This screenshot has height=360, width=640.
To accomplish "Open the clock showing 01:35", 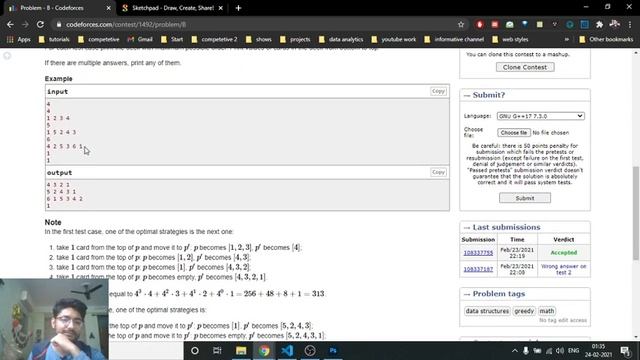I will pos(598,351).
